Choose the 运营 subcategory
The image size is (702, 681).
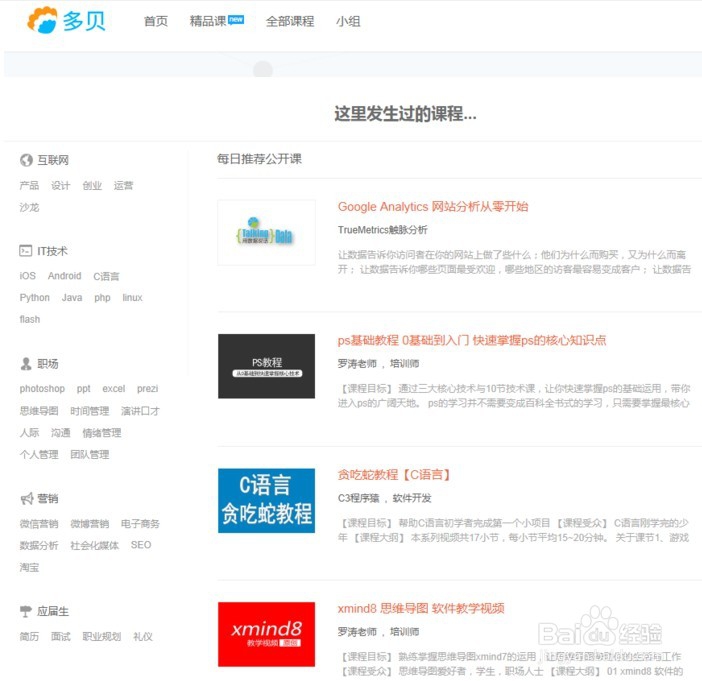click(x=124, y=185)
